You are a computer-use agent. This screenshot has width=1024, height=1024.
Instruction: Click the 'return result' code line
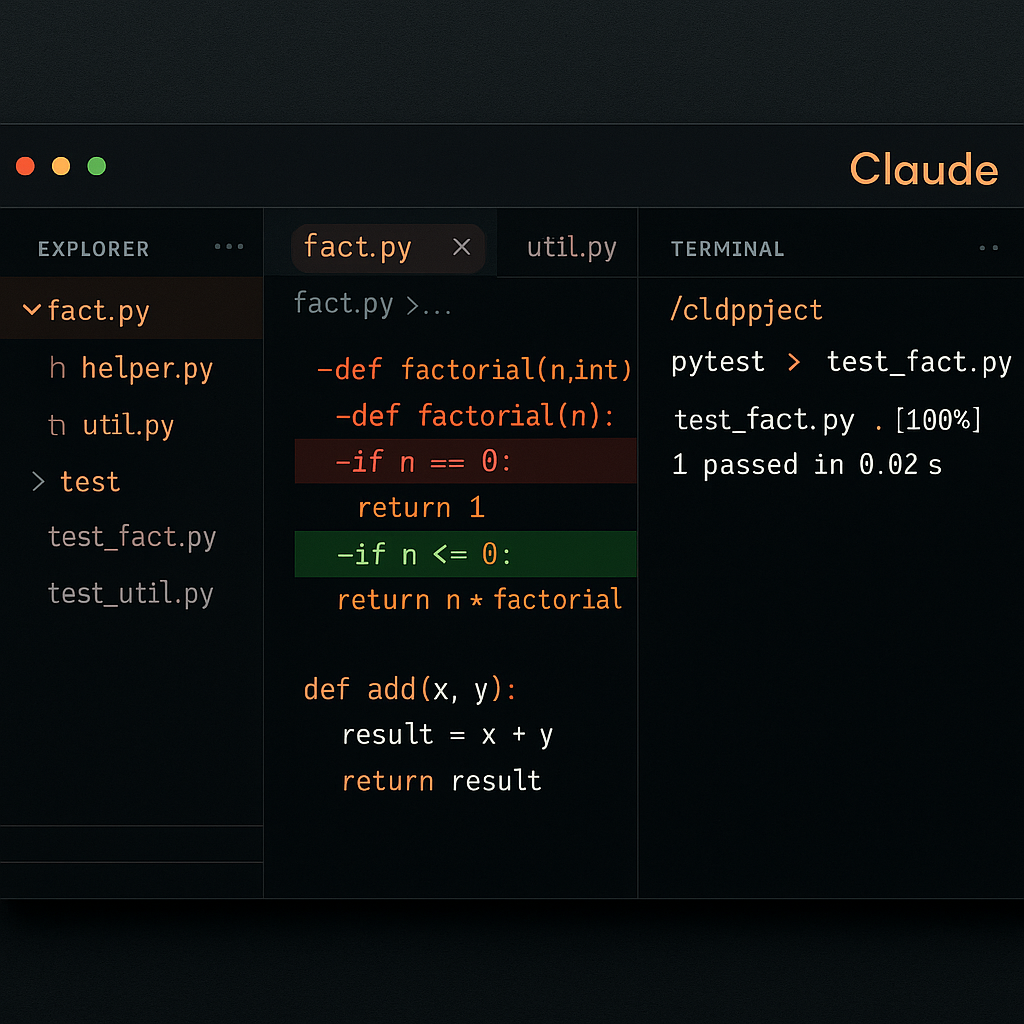441,780
